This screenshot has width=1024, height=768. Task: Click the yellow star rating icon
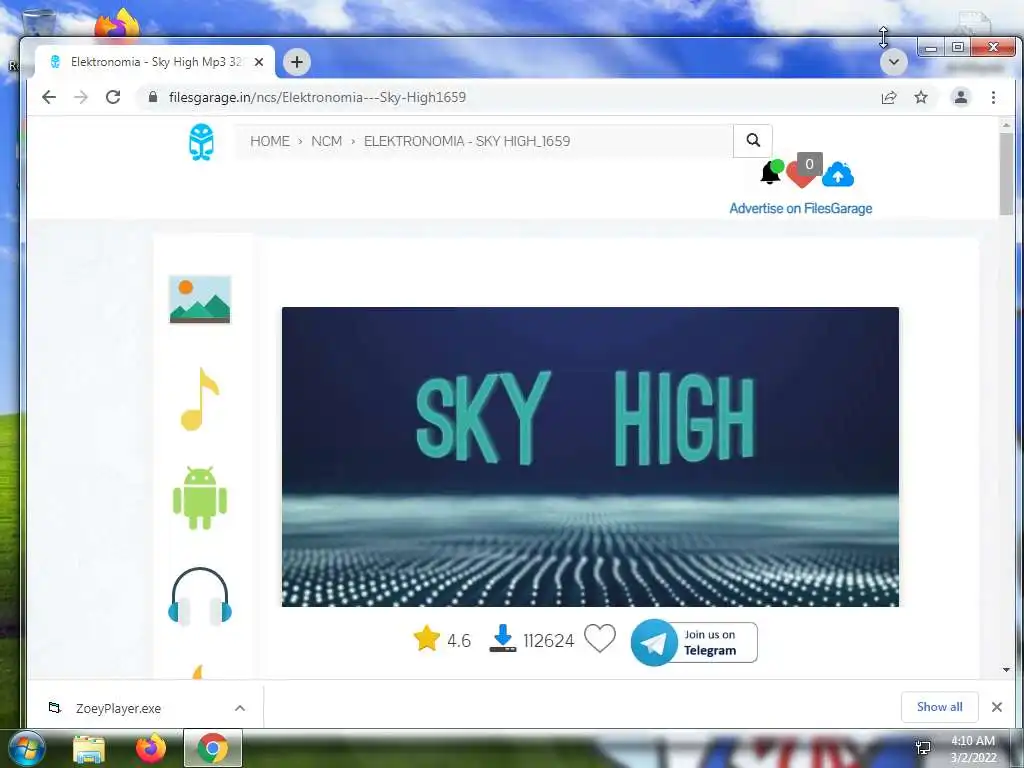click(x=426, y=638)
